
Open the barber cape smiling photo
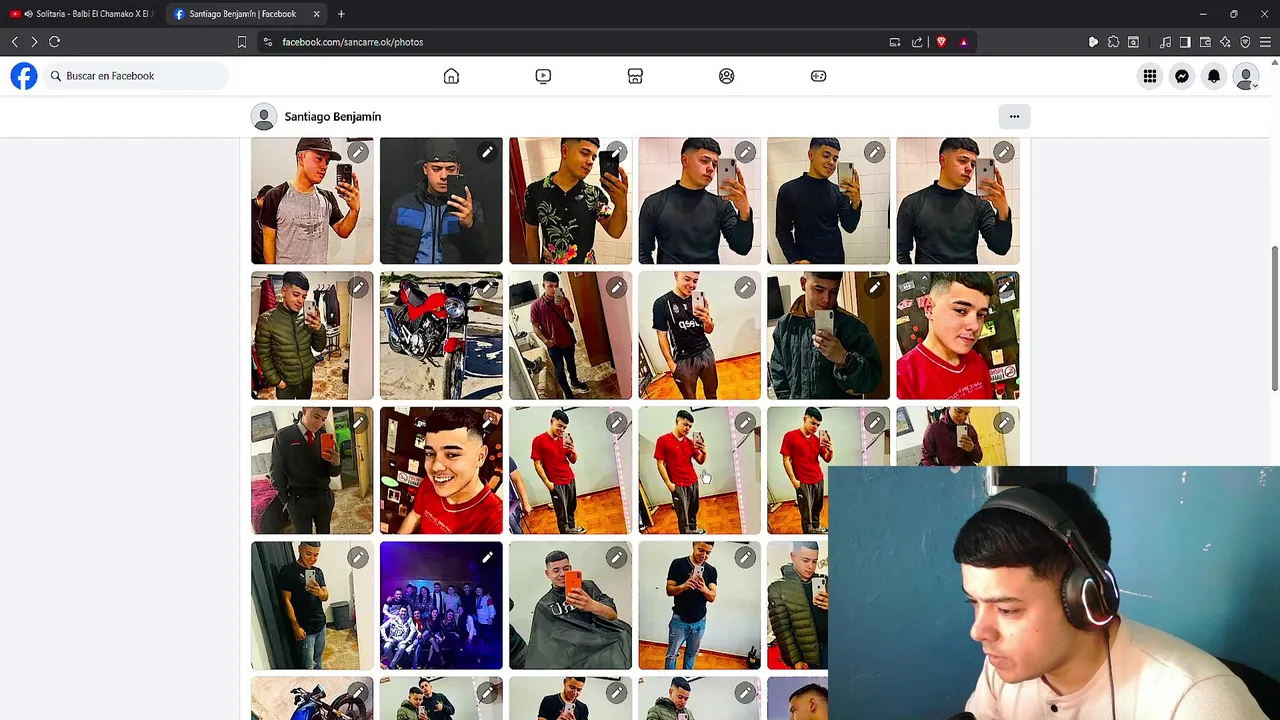pos(570,606)
